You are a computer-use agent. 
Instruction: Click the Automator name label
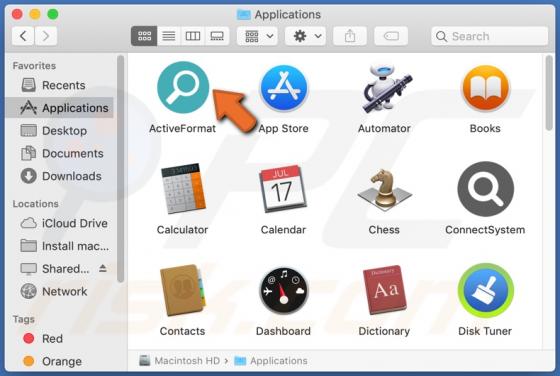coord(384,129)
